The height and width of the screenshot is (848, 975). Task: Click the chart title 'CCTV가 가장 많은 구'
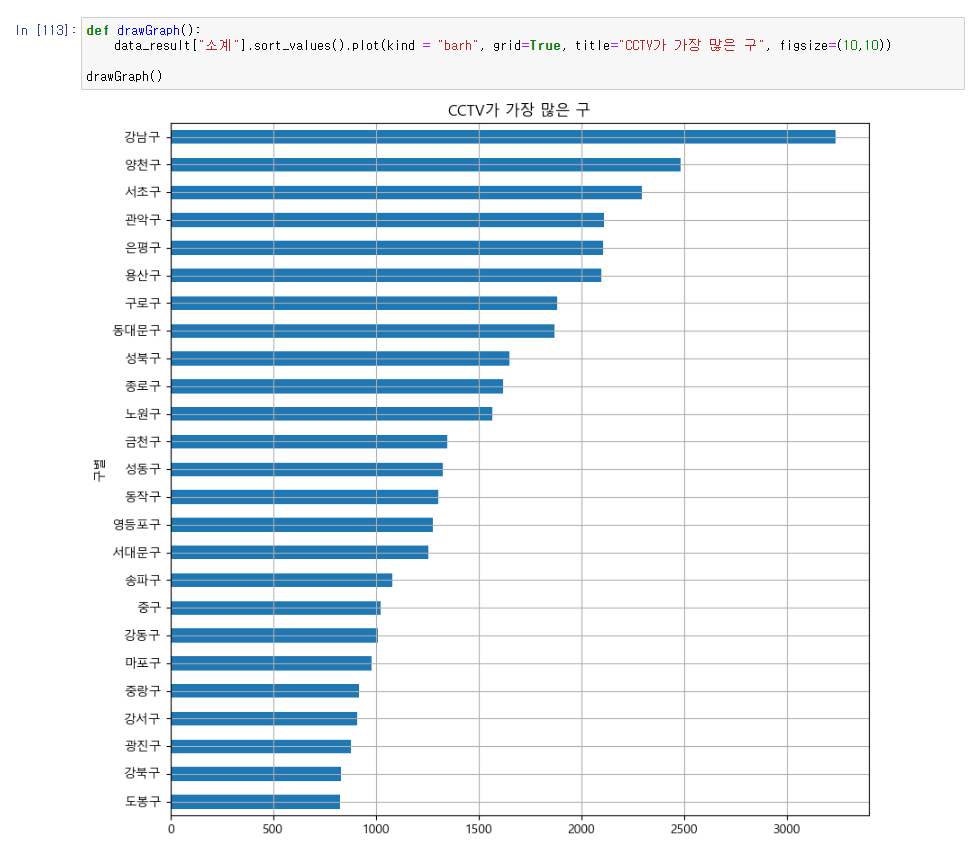[519, 110]
